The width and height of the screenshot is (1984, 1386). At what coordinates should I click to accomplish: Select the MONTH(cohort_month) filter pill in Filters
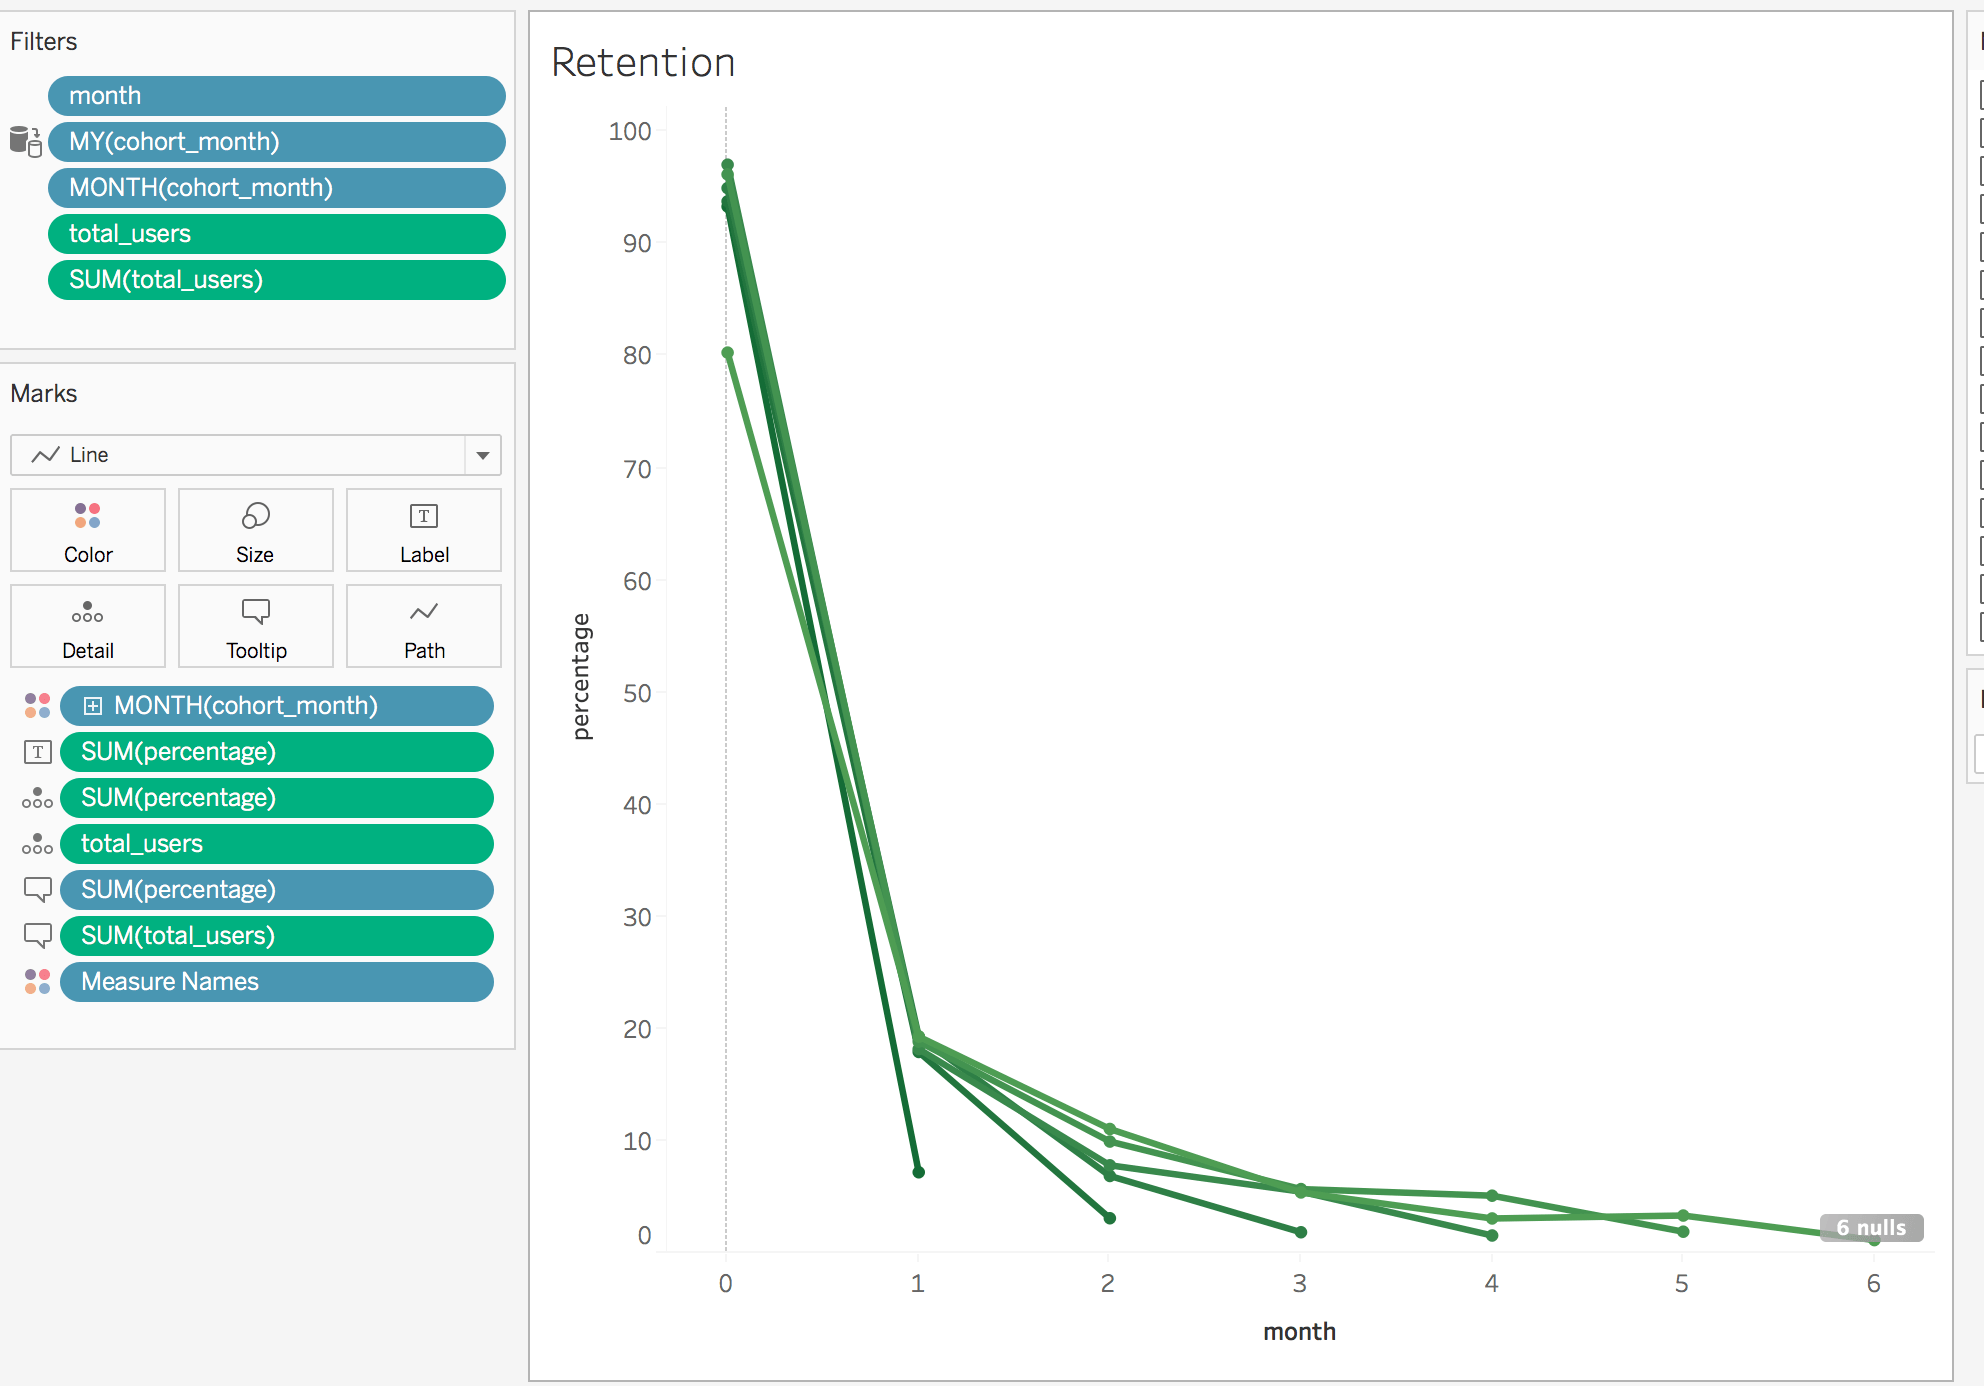(x=277, y=188)
